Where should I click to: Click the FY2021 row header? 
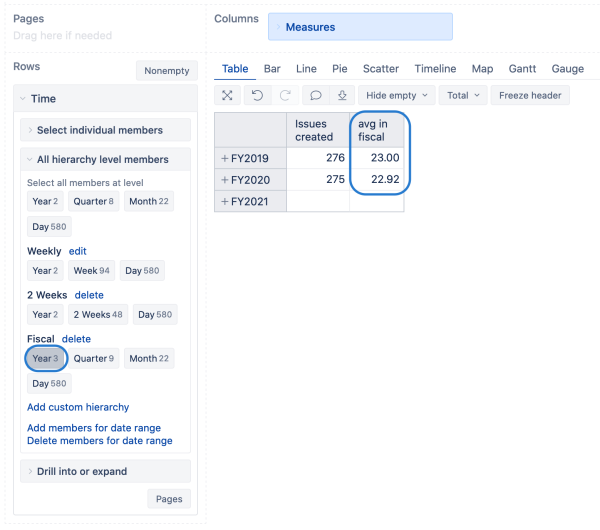[x=251, y=201]
